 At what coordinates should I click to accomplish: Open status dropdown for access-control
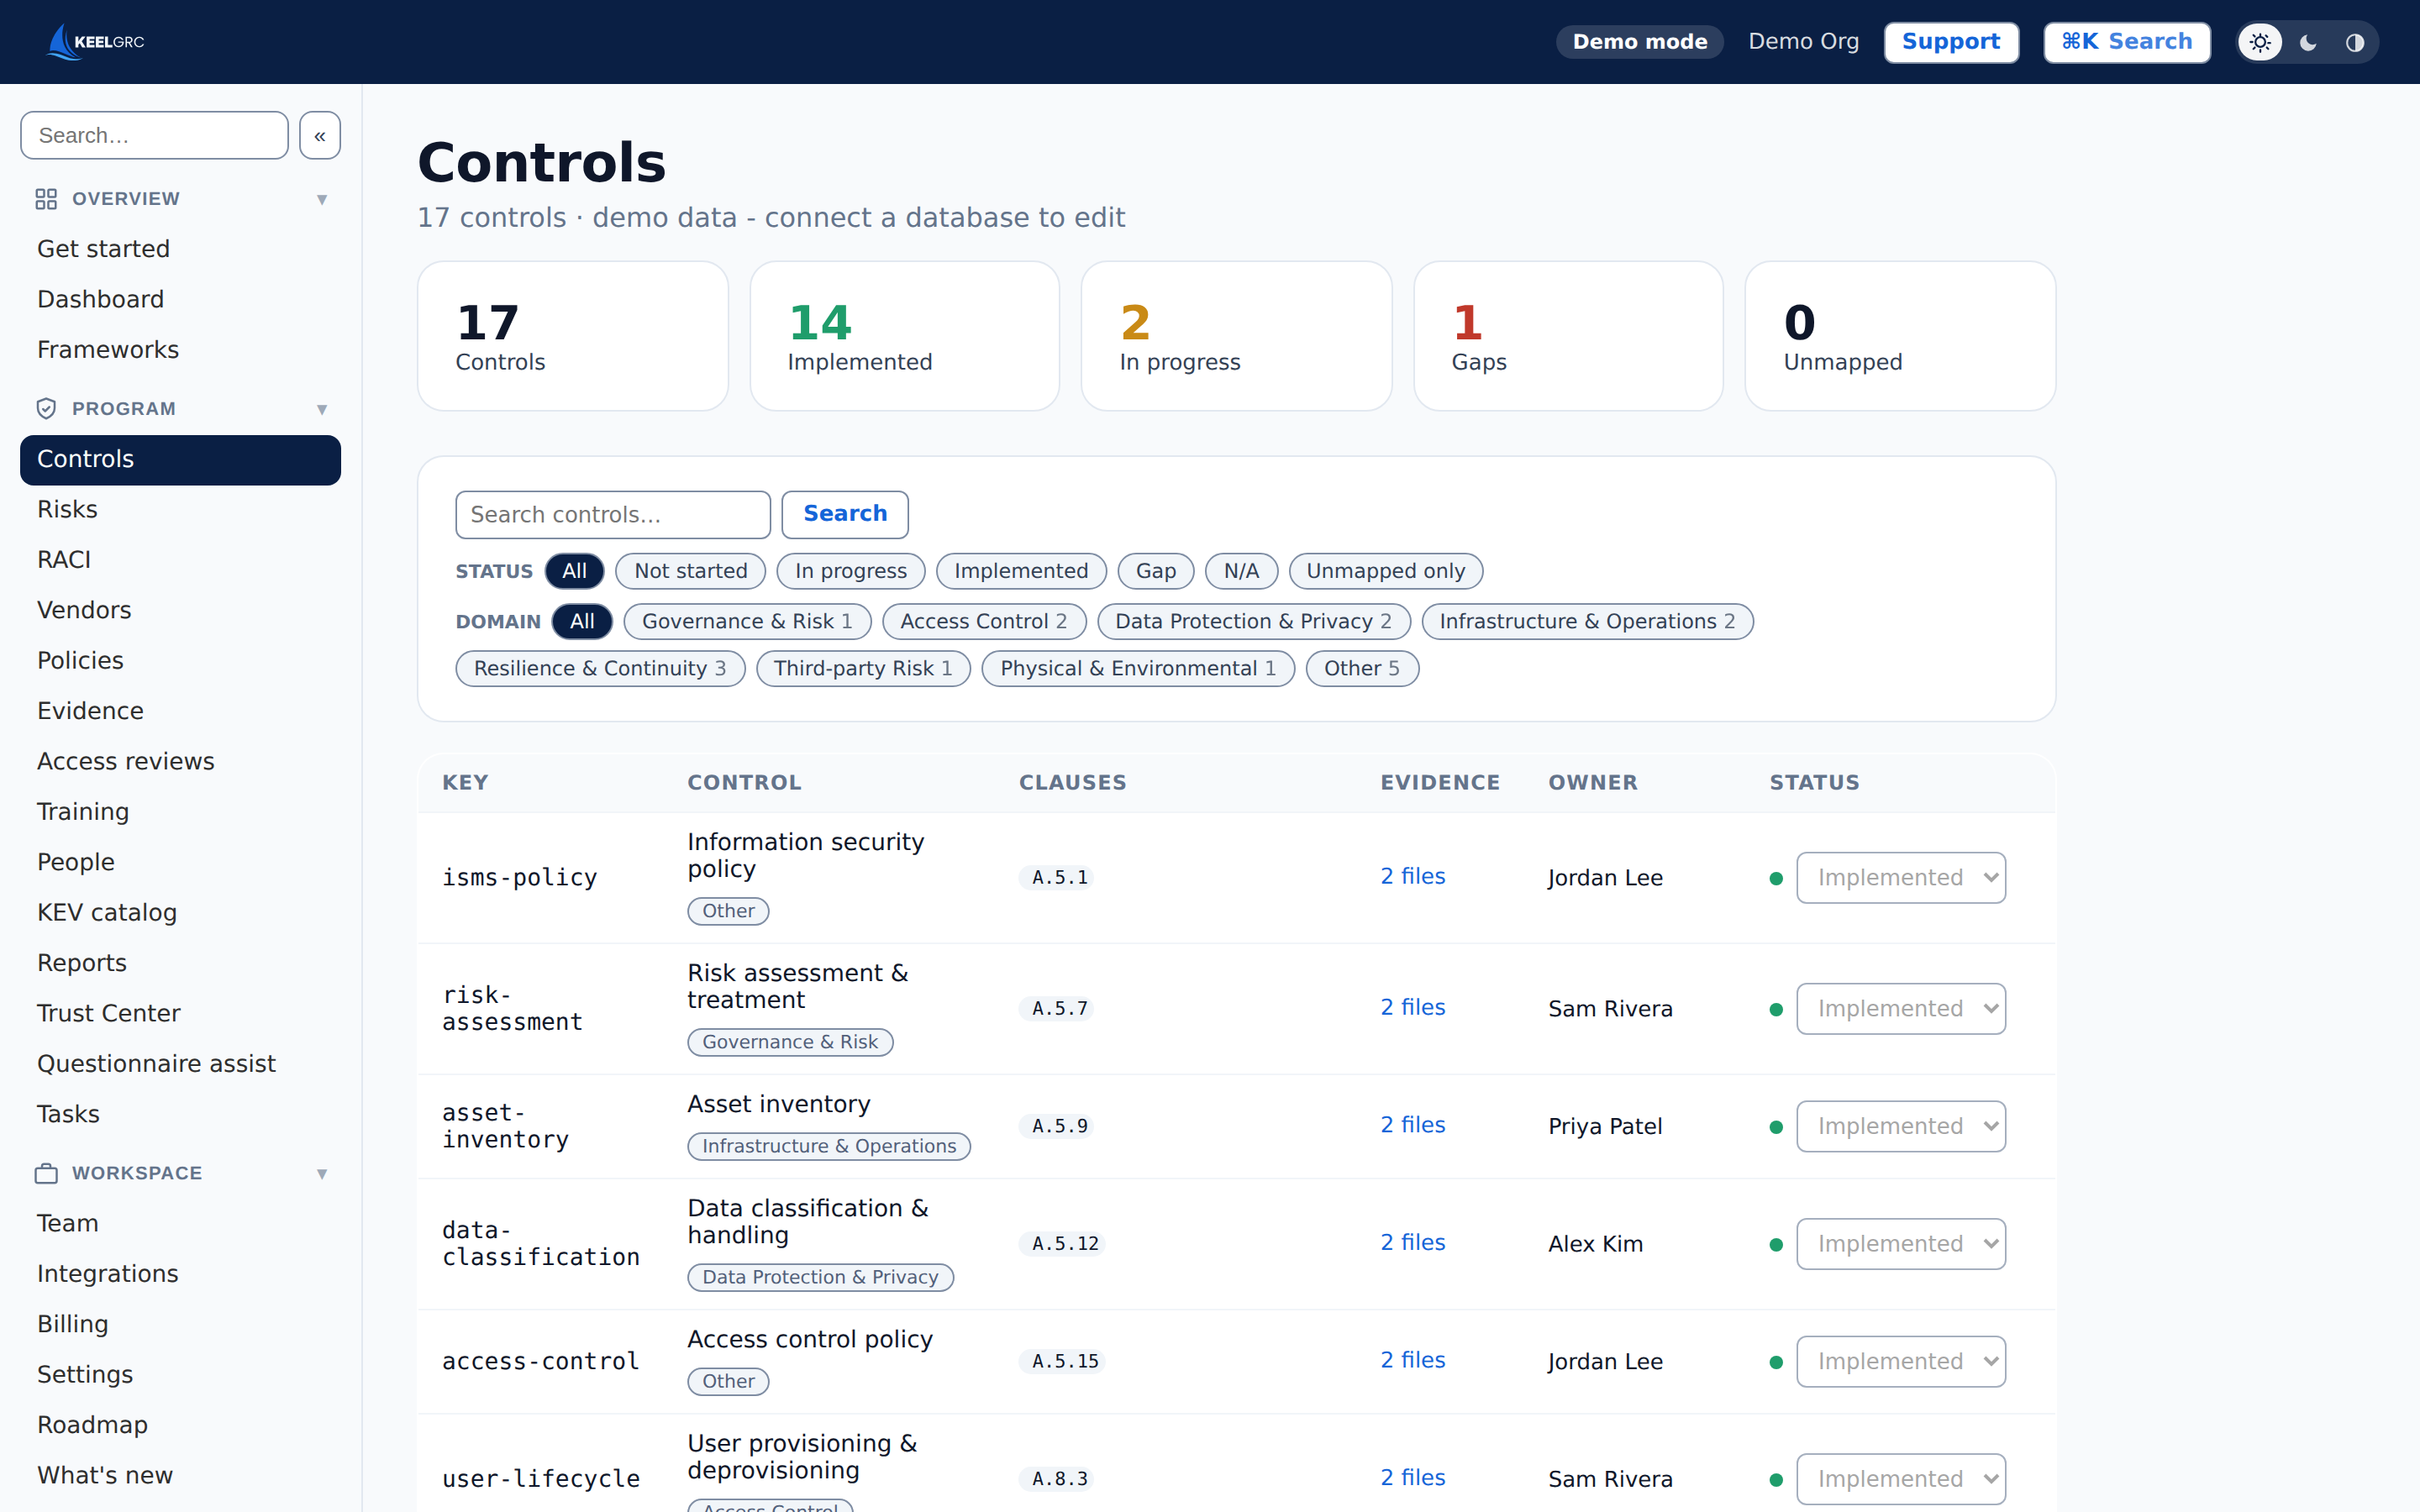pyautogui.click(x=1901, y=1361)
